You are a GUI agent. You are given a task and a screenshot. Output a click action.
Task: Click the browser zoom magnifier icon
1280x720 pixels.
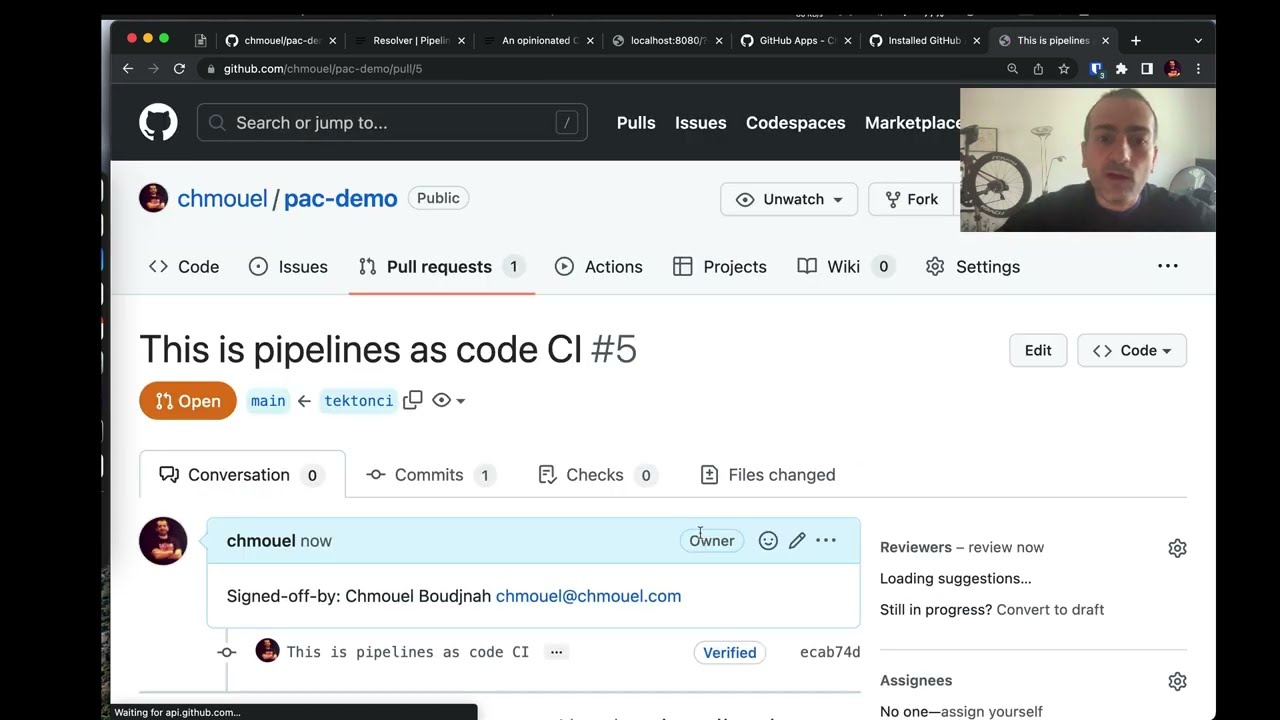click(x=1012, y=69)
